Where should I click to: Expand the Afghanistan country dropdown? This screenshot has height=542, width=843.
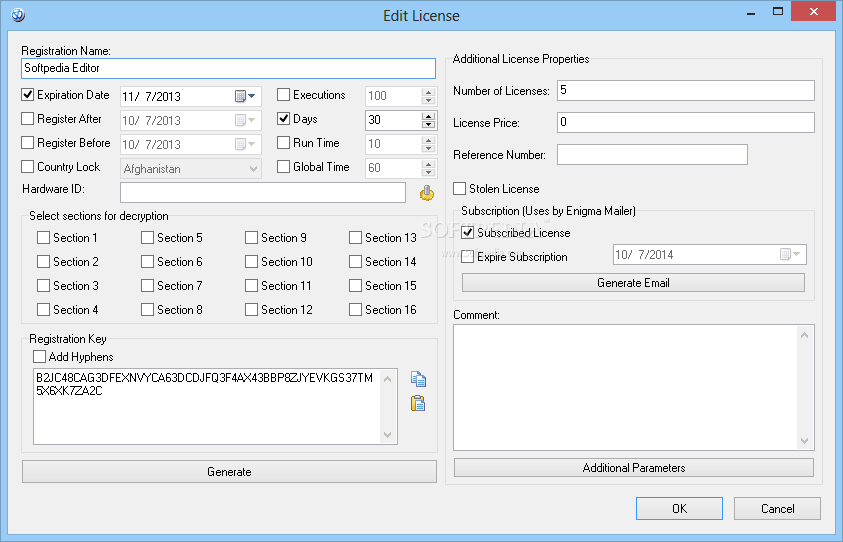click(252, 169)
